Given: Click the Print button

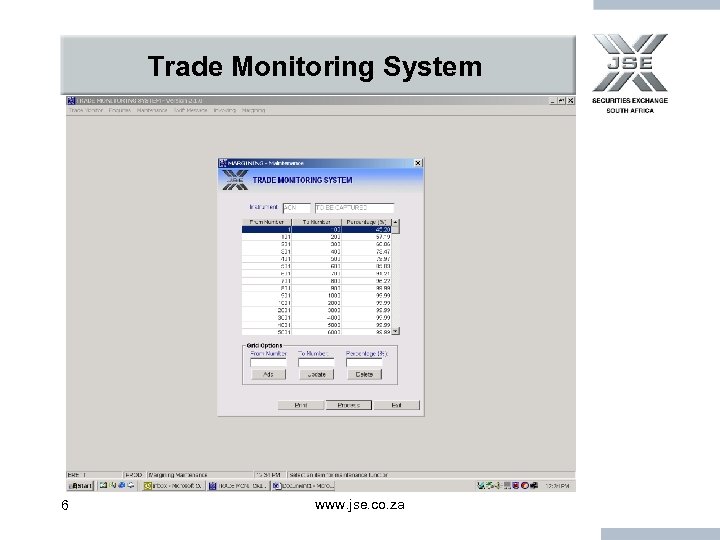Looking at the screenshot, I should [301, 405].
